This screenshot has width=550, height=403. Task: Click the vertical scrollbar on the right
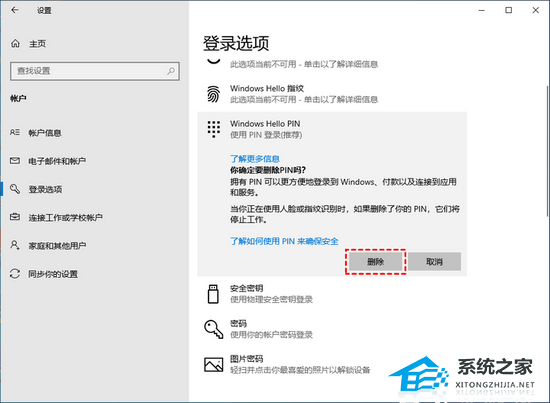[x=548, y=151]
